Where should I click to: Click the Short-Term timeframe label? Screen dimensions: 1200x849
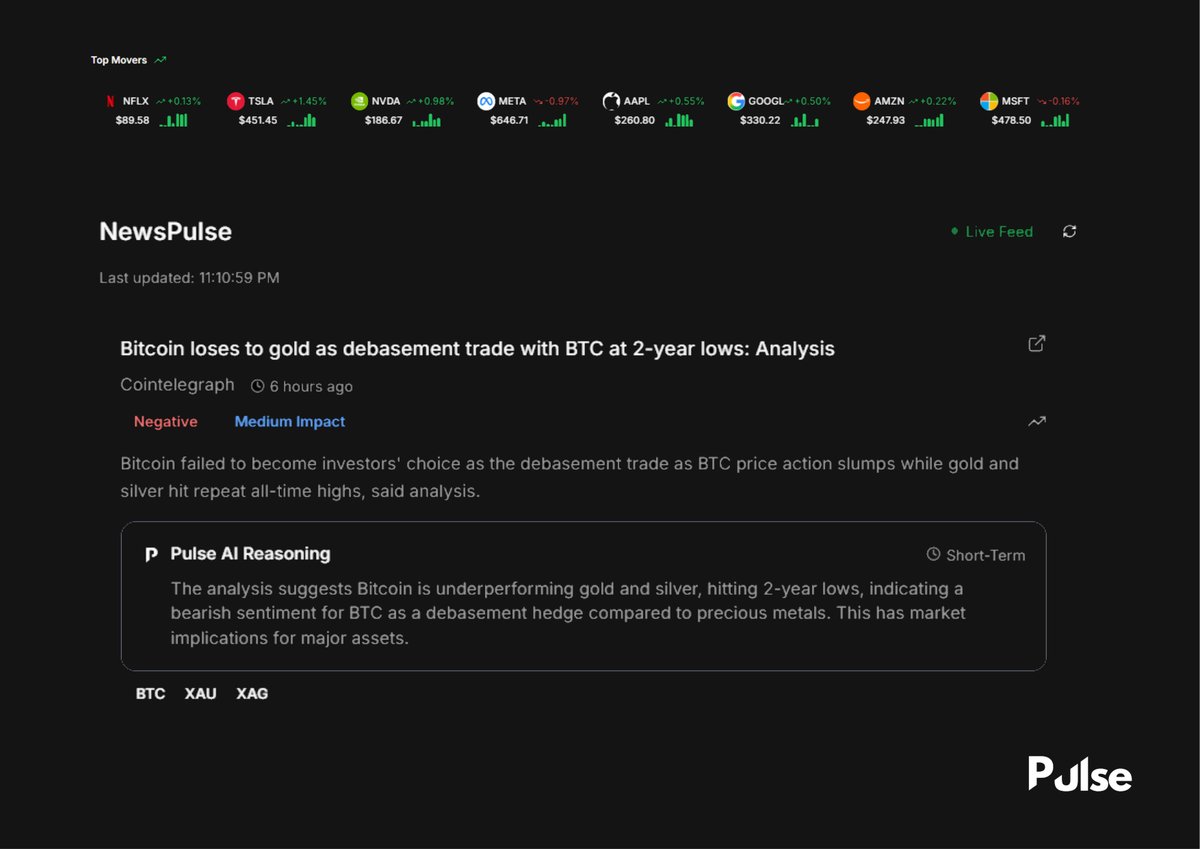click(x=986, y=555)
